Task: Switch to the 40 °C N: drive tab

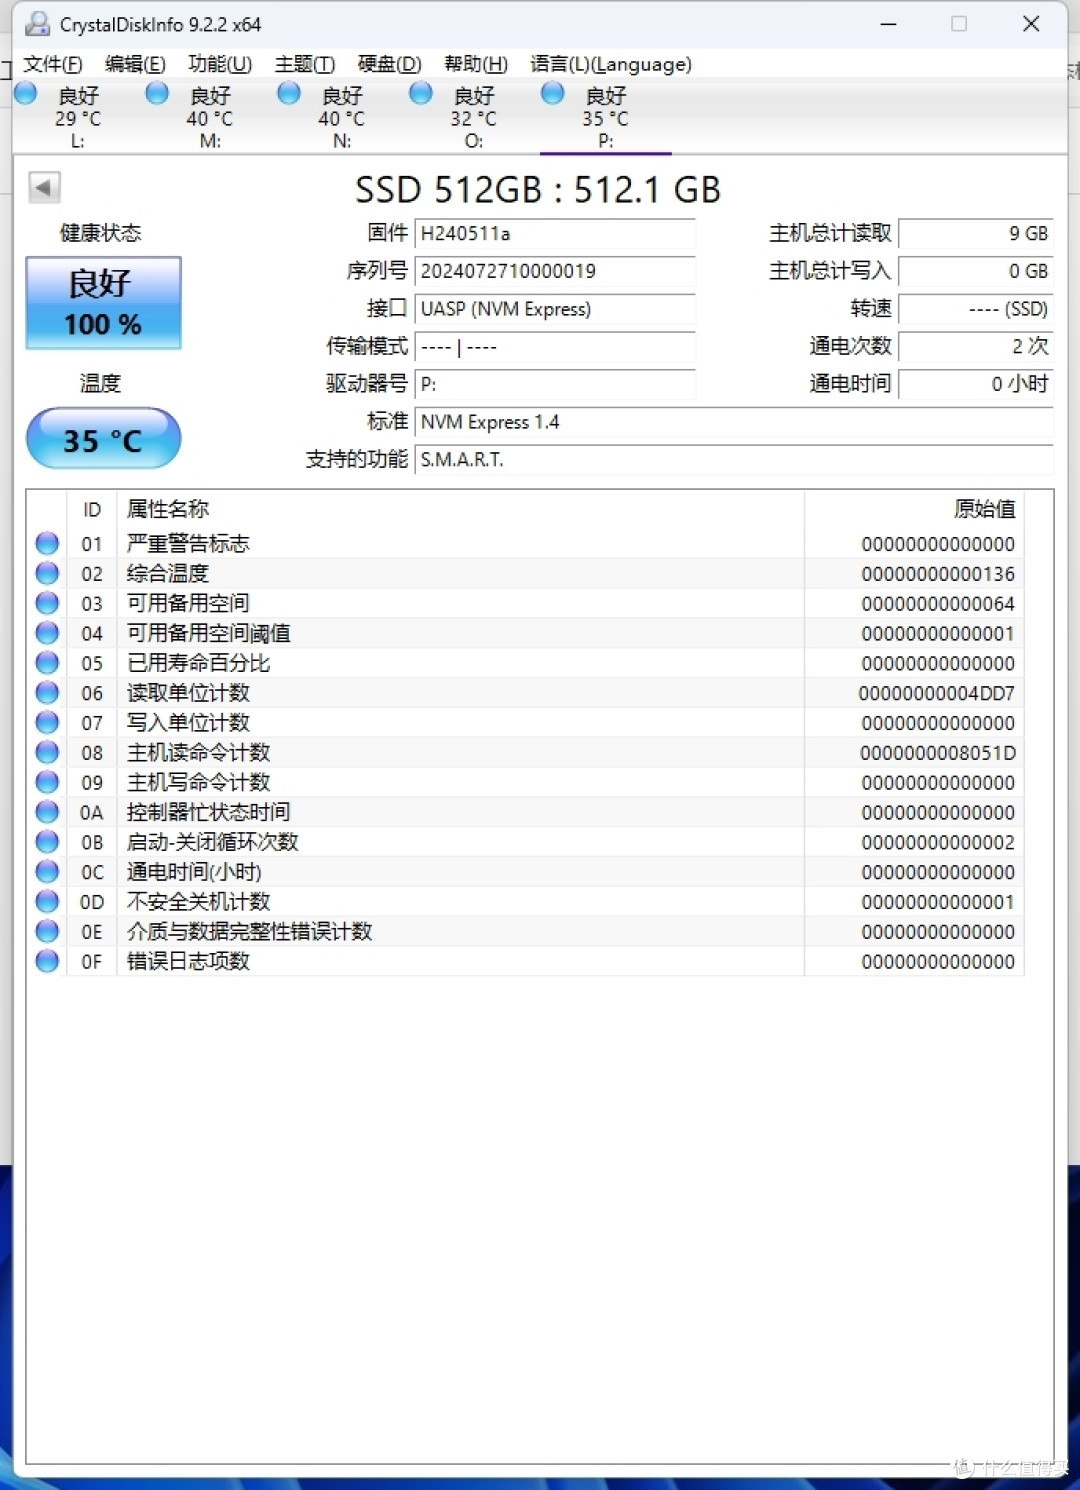Action: pos(342,117)
